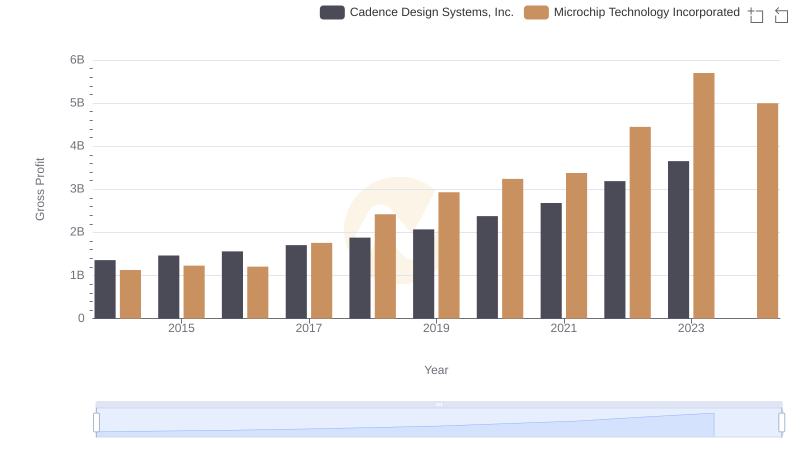The height and width of the screenshot is (461, 800).
Task: Select the 2023 Cadence gross profit bar
Action: point(678,240)
